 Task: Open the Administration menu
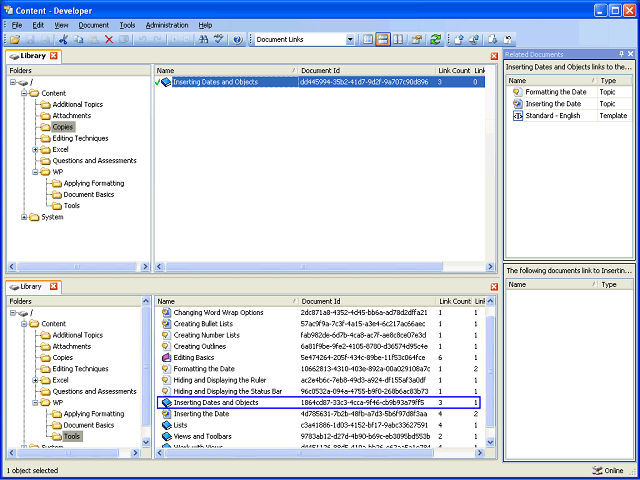pos(167,25)
